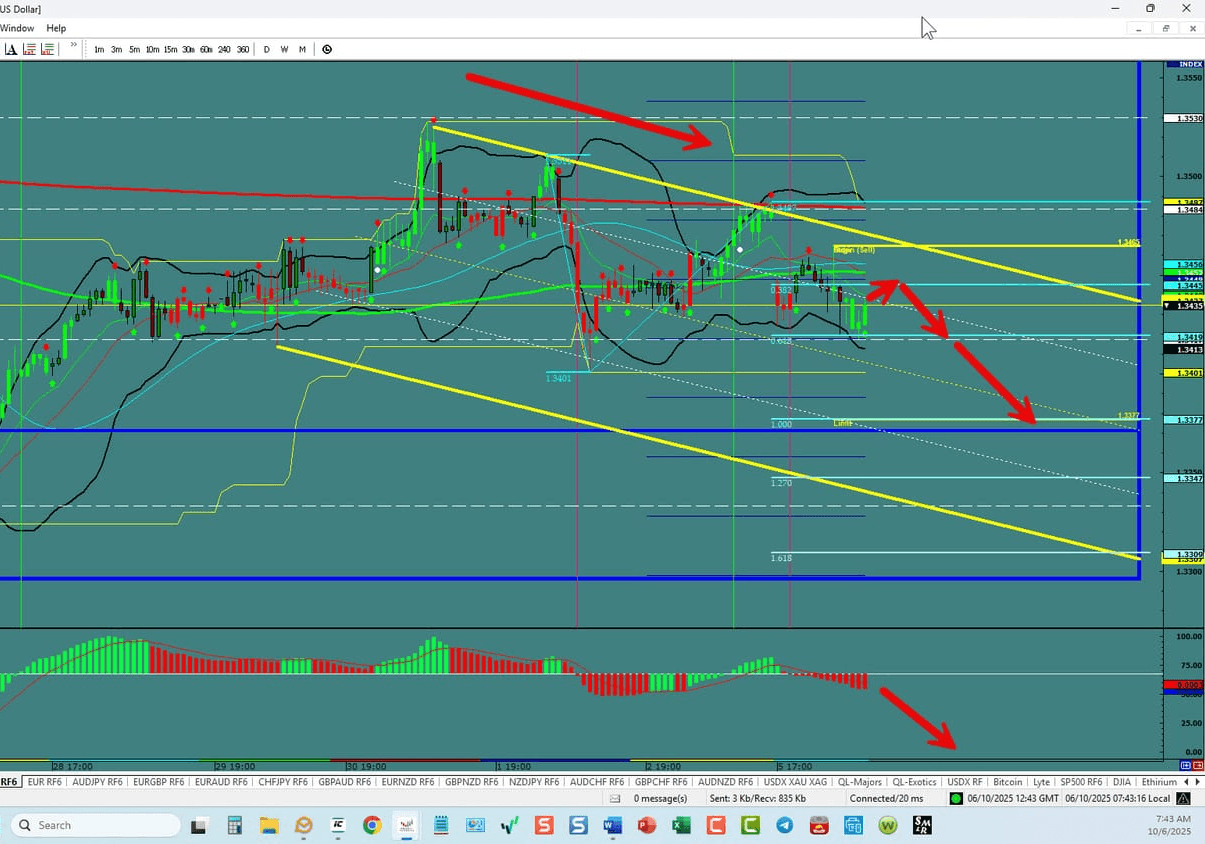Open the session clock icon in toolbar
This screenshot has height=844, width=1205.
point(327,48)
